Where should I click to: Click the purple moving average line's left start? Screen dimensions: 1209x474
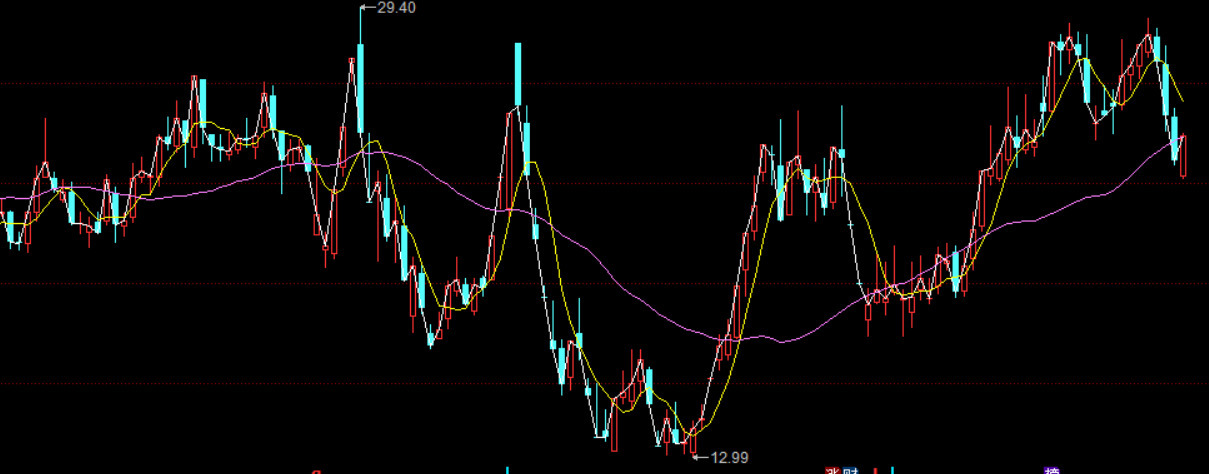pos(4,199)
